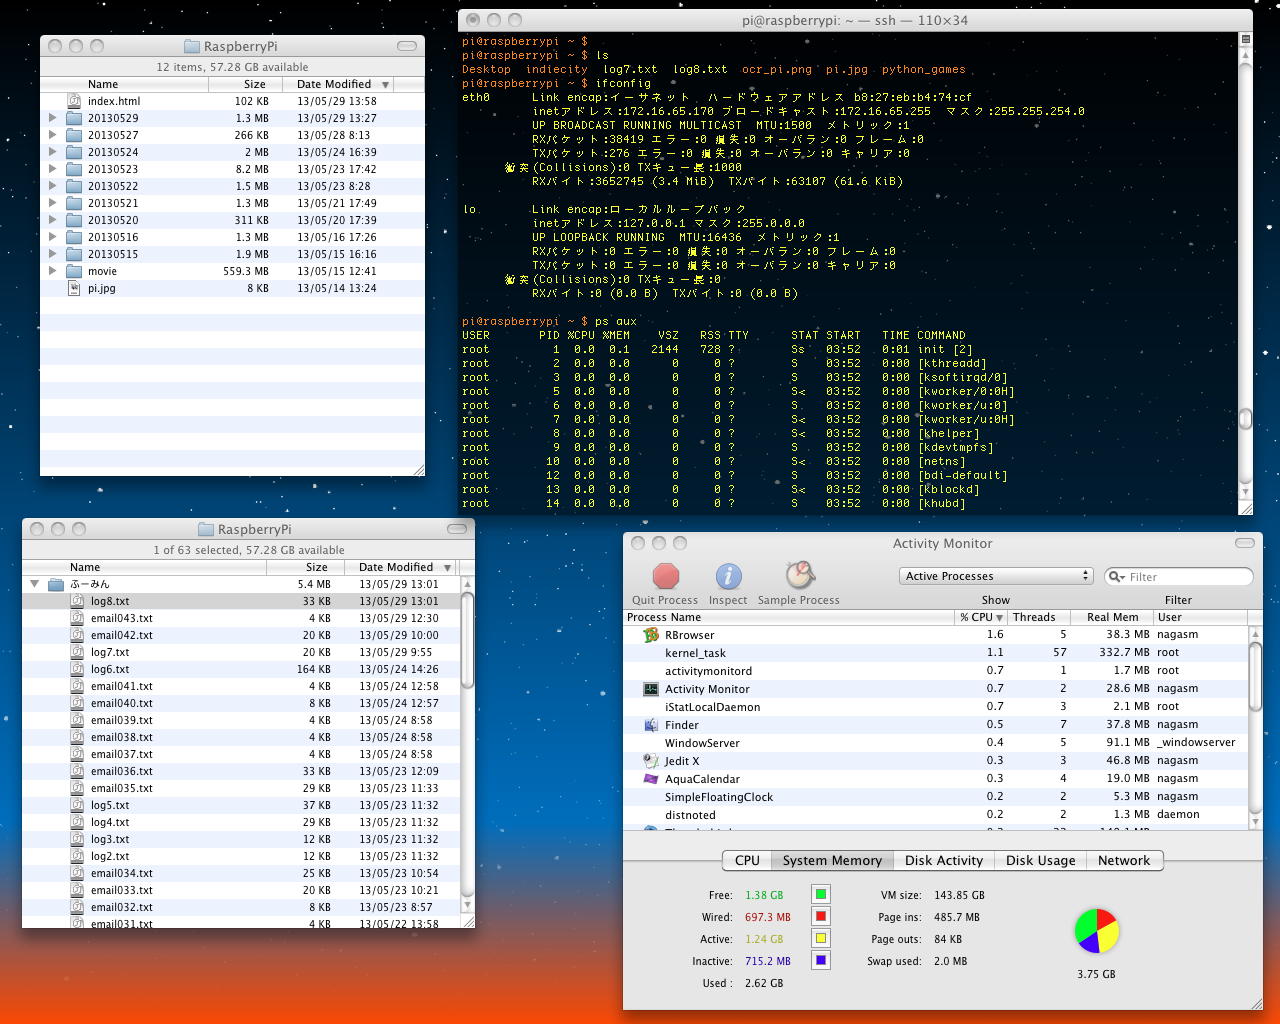Toggle toolbar pill button in Activity Monitor
This screenshot has height=1024, width=1280.
pos(1244,543)
